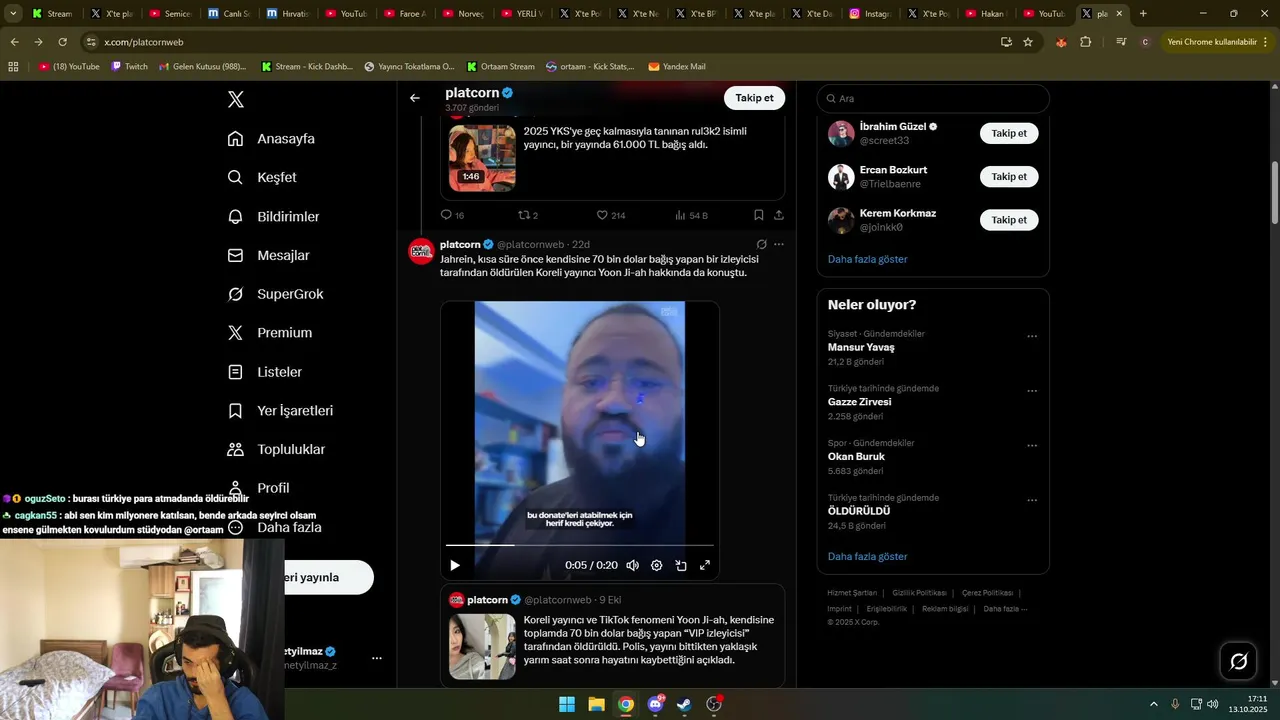Switch to the Stream tab
The image size is (1280, 720).
(52, 14)
